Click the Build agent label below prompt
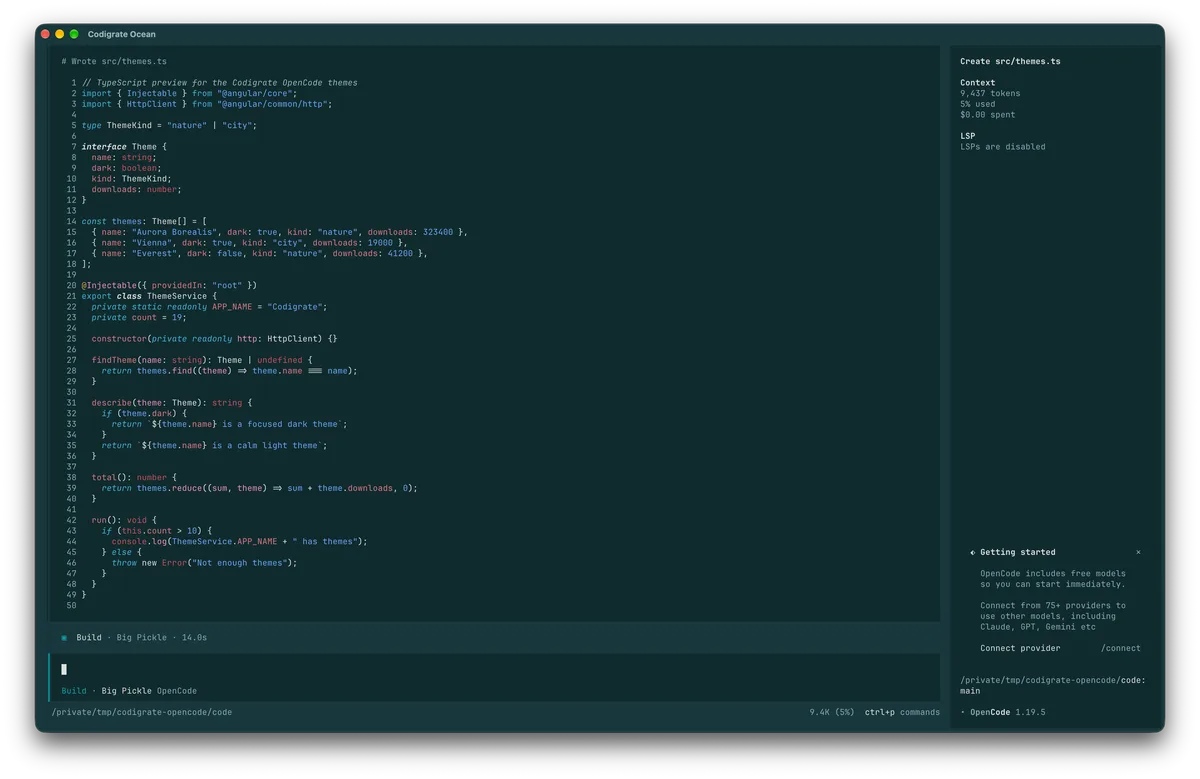This screenshot has width=1200, height=779. (x=74, y=691)
